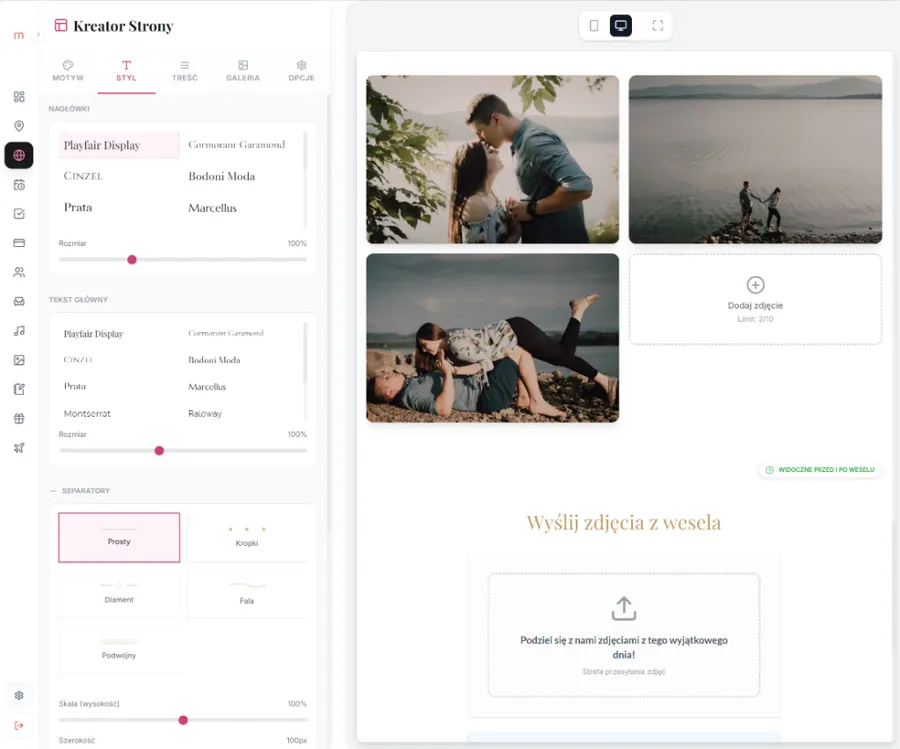The image size is (900, 749).
Task: Switch to mobile preview device icon
Action: (x=594, y=26)
